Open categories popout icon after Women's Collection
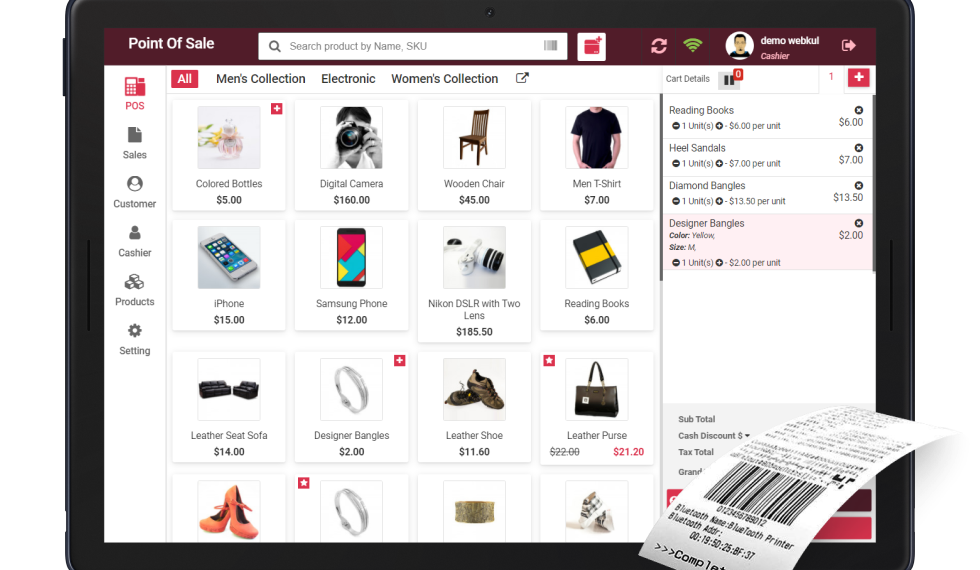Image resolution: width=980 pixels, height=570 pixels. click(522, 78)
